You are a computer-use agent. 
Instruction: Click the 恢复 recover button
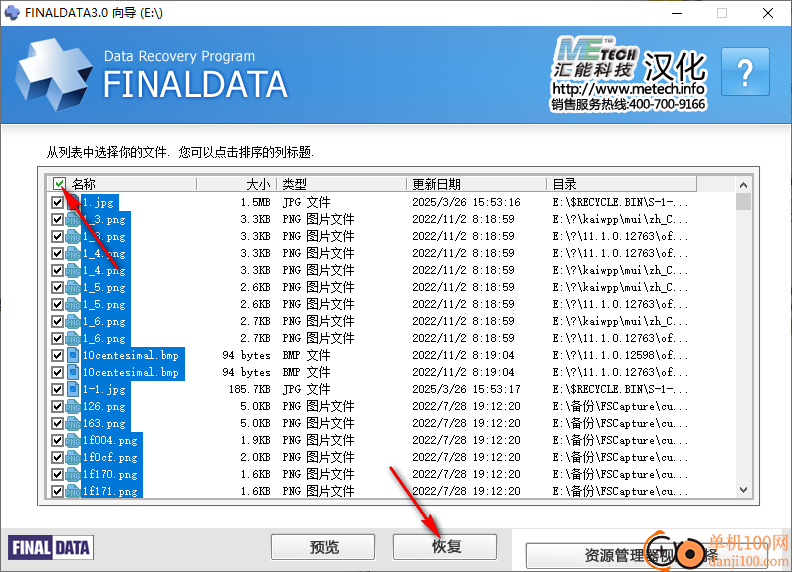coord(445,547)
